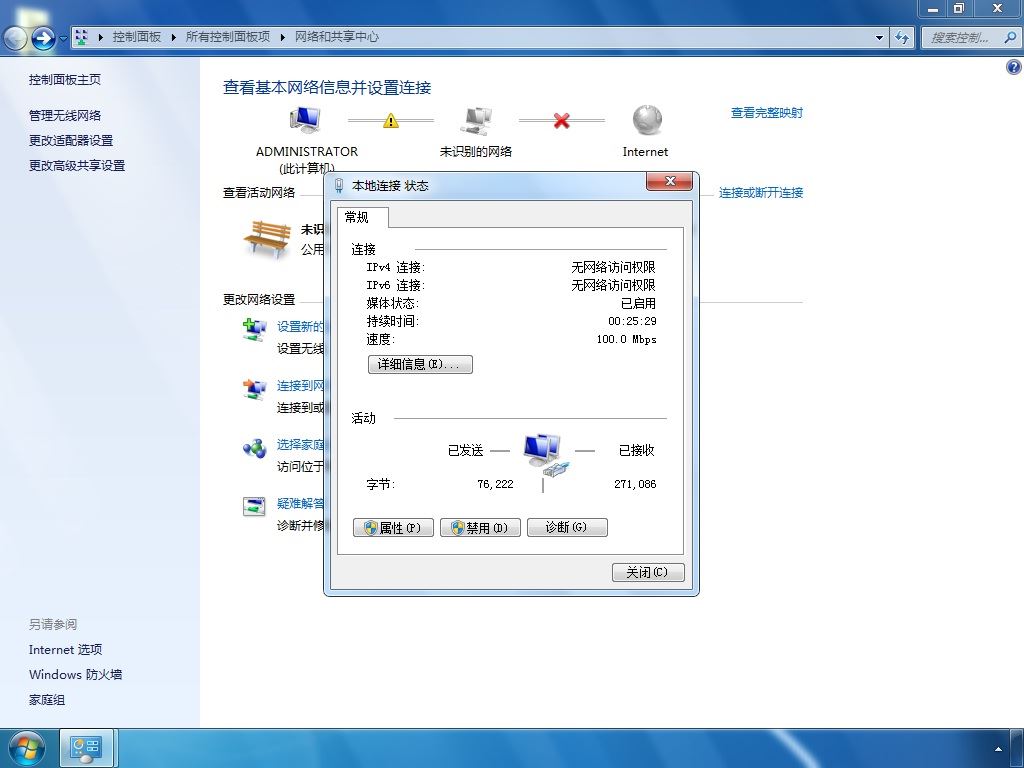Click the Control Panel taskbar icon
Screen dimensions: 1024x768
[x=87, y=748]
